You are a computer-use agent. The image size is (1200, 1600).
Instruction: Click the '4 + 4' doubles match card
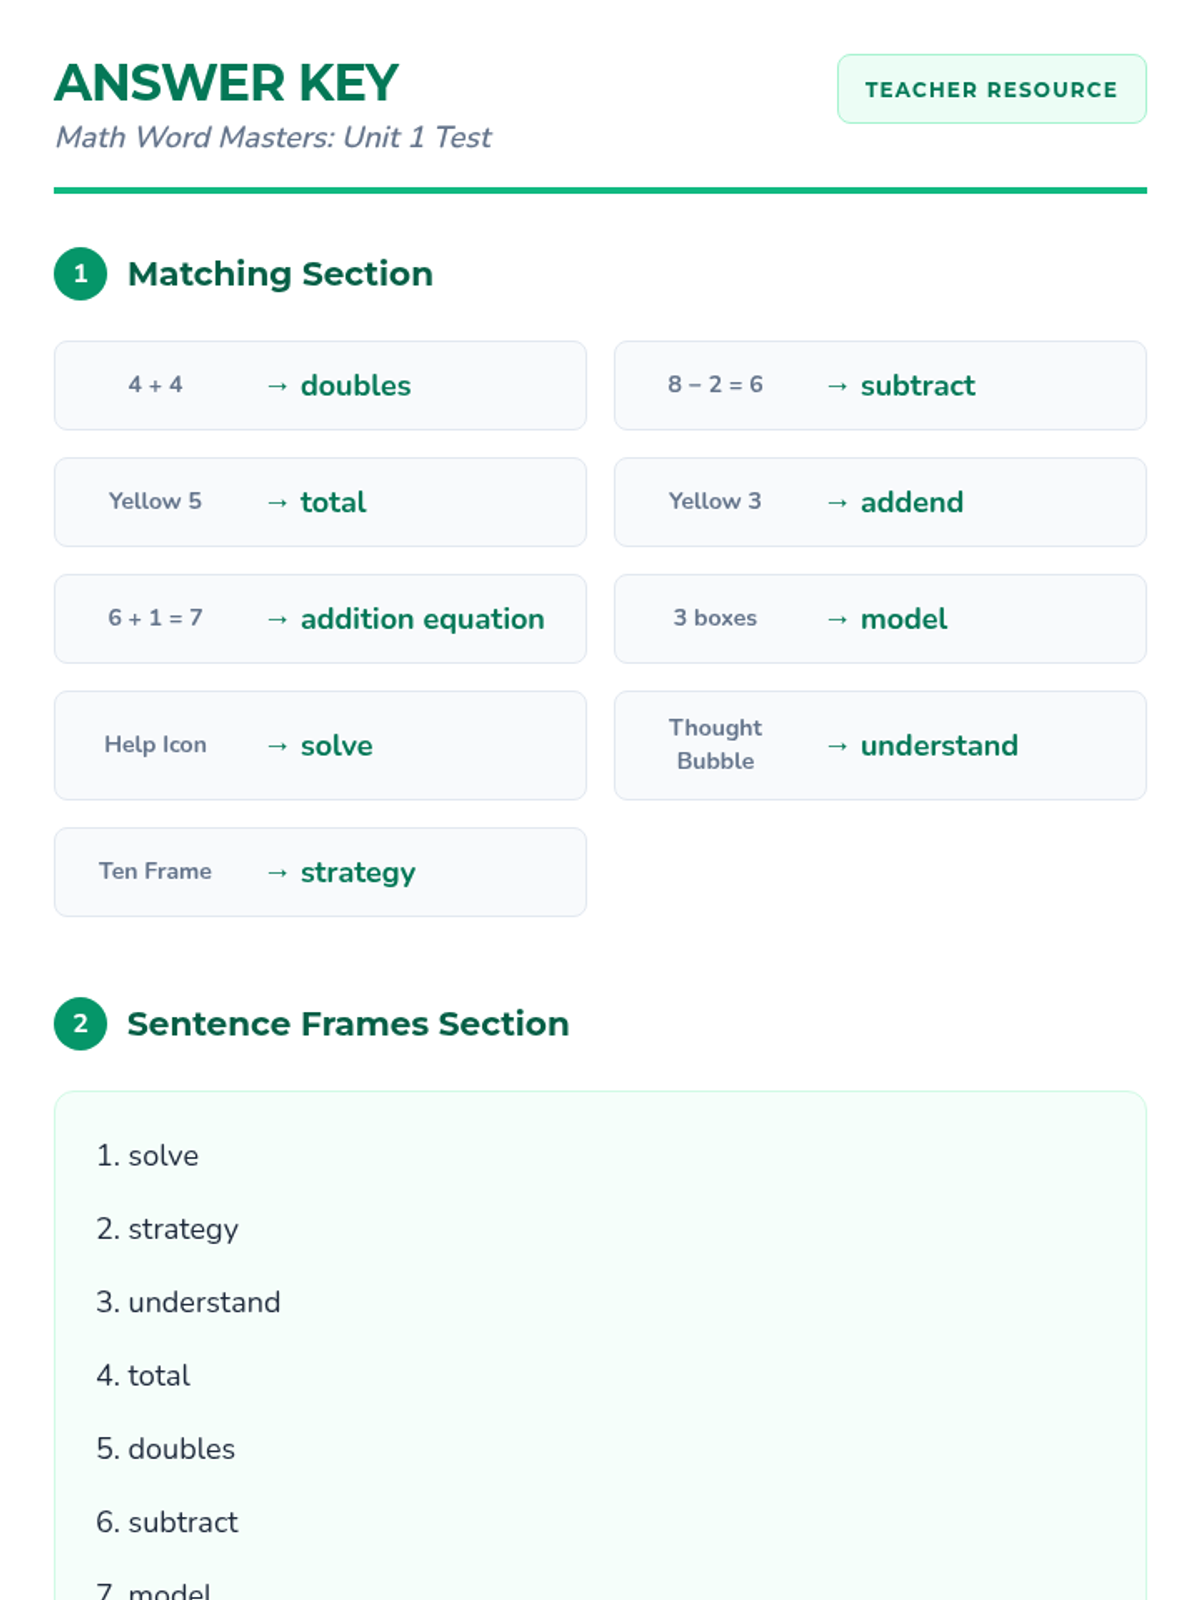tap(320, 385)
